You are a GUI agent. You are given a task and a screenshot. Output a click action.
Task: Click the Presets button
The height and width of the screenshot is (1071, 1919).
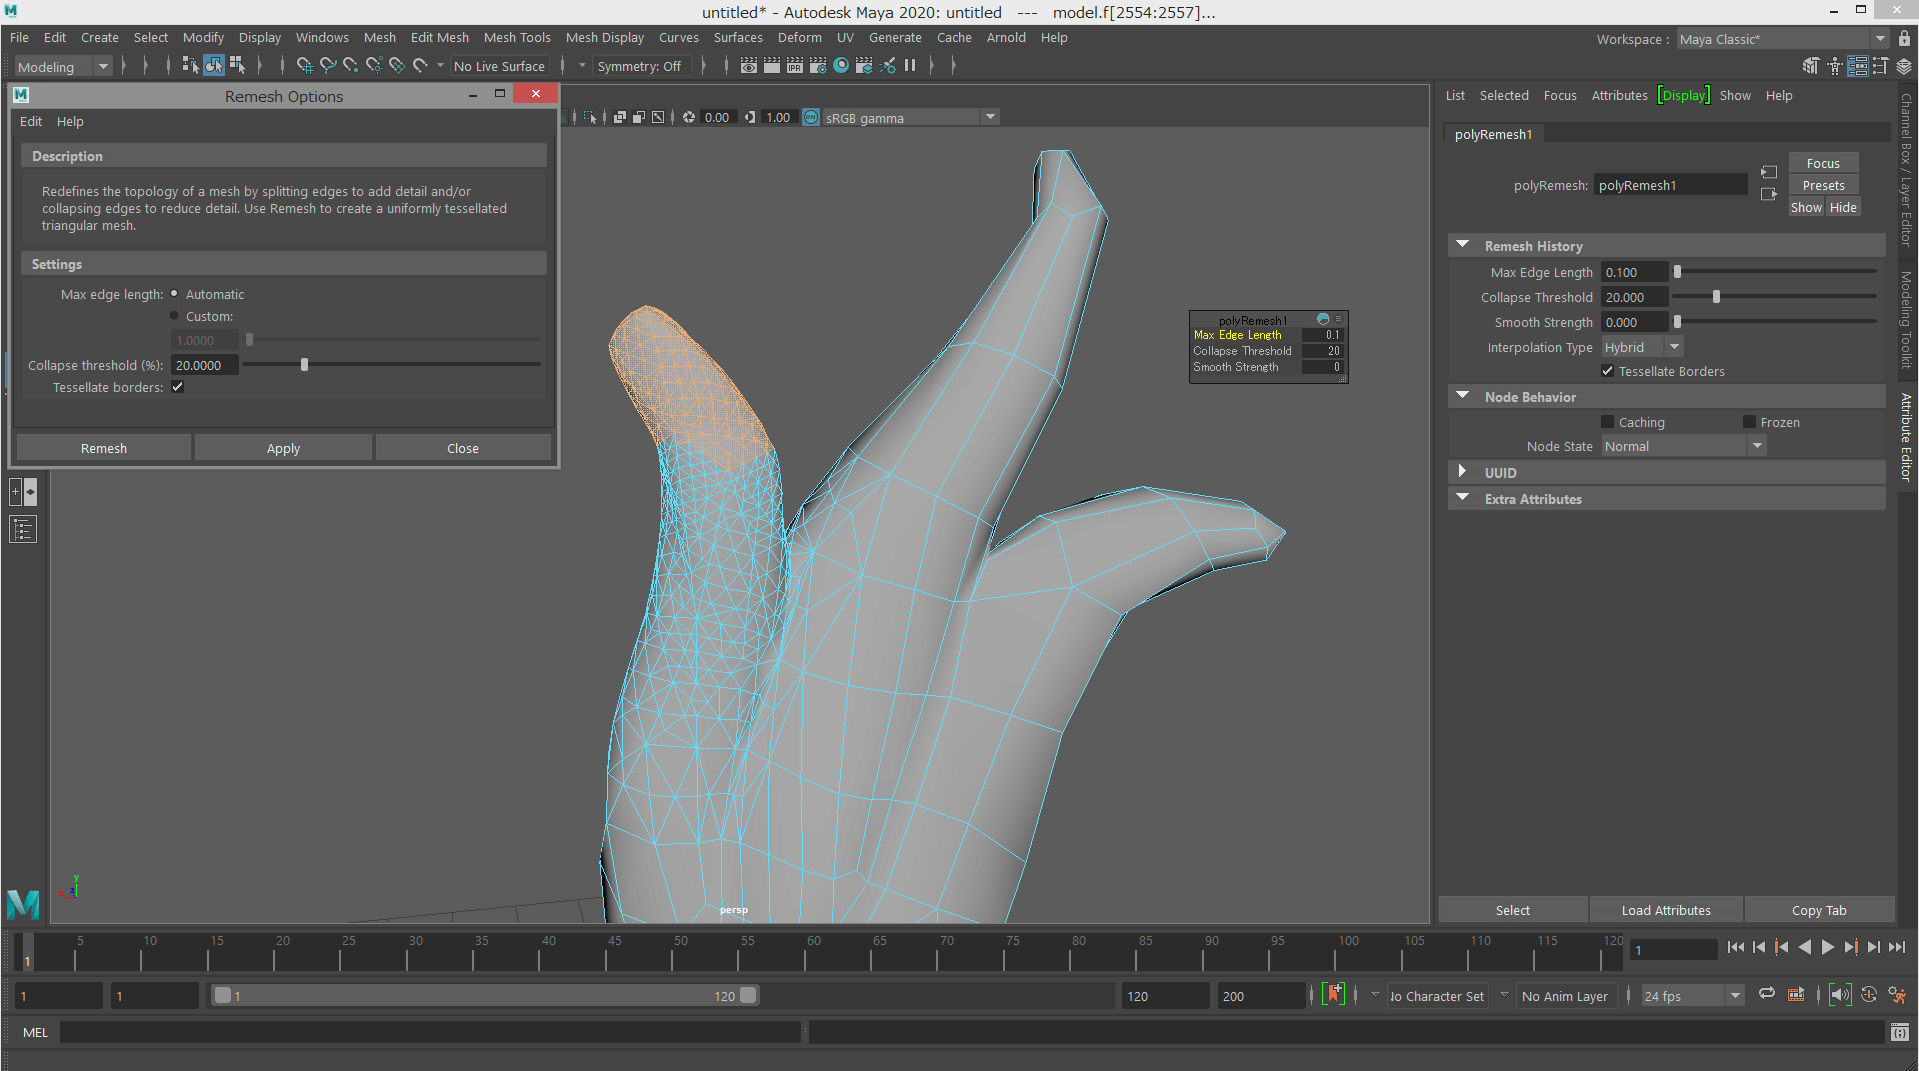coord(1823,185)
